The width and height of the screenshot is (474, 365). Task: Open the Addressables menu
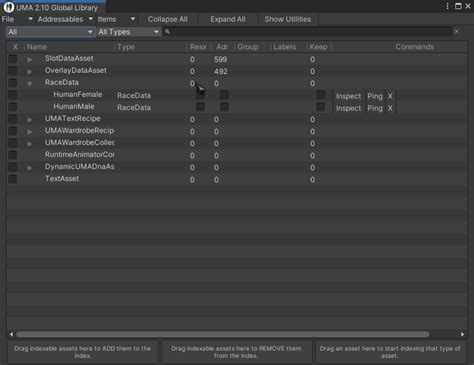[65, 19]
